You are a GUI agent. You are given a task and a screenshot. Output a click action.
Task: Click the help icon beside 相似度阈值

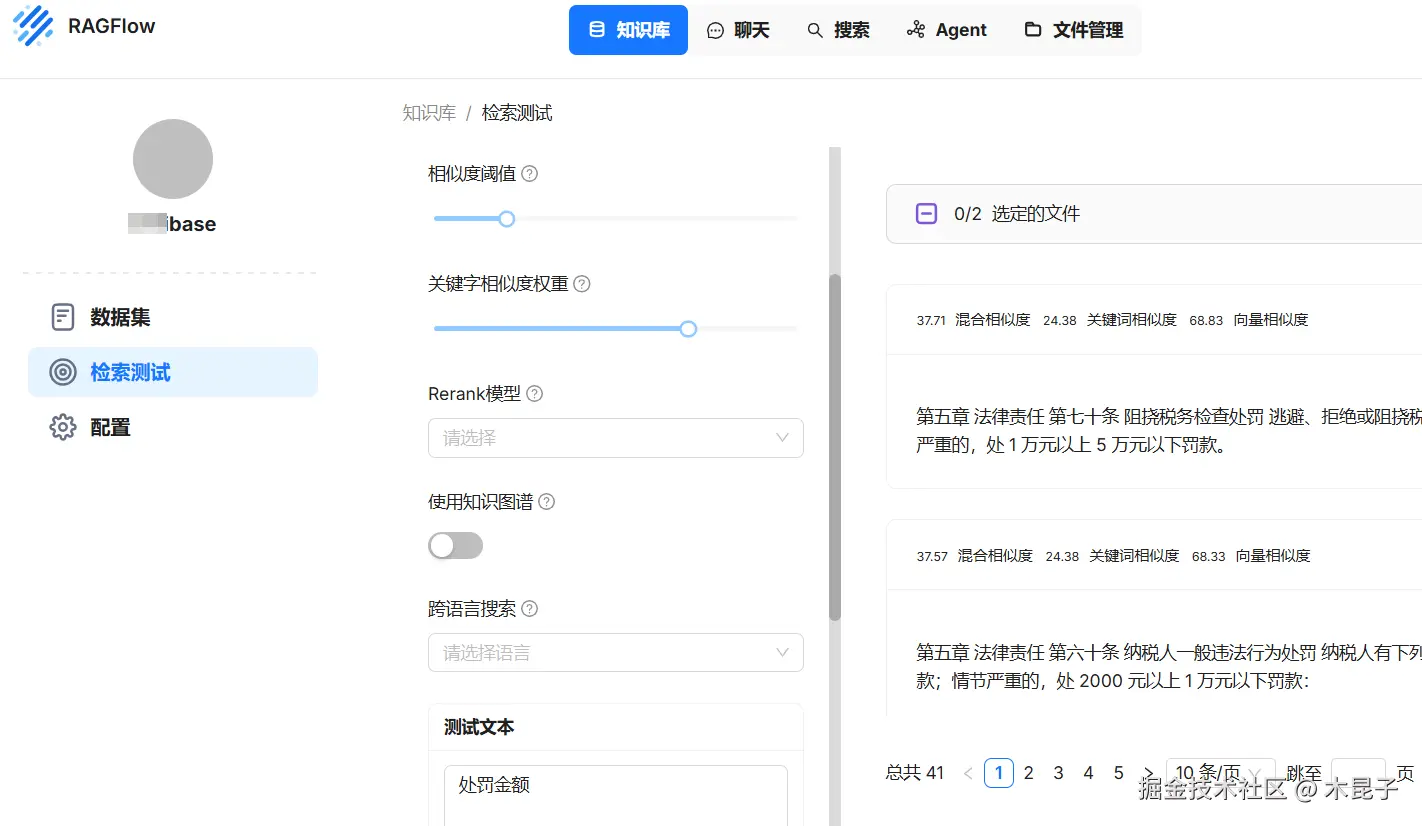point(530,173)
